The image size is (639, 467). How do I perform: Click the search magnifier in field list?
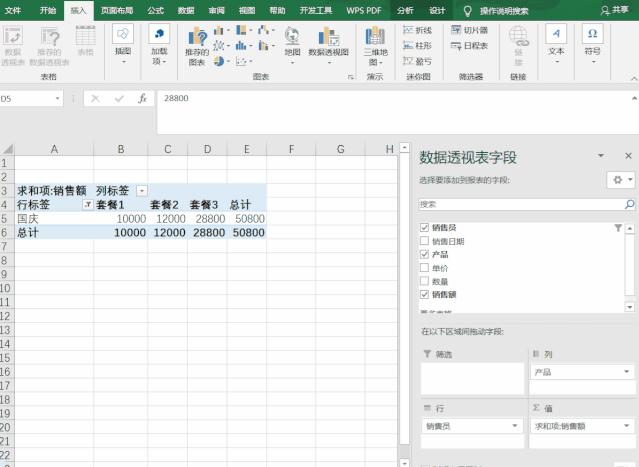(629, 204)
